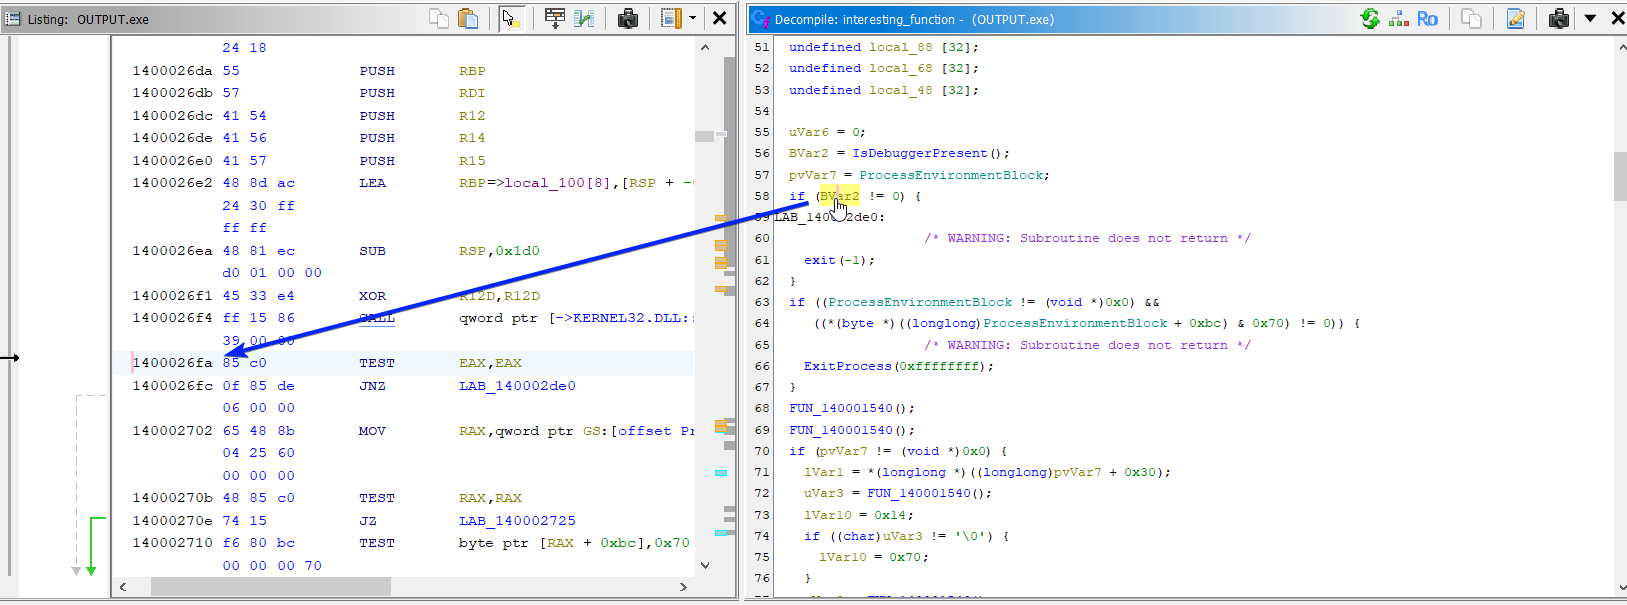Toggle mouse hover popups in Listing

511,18
